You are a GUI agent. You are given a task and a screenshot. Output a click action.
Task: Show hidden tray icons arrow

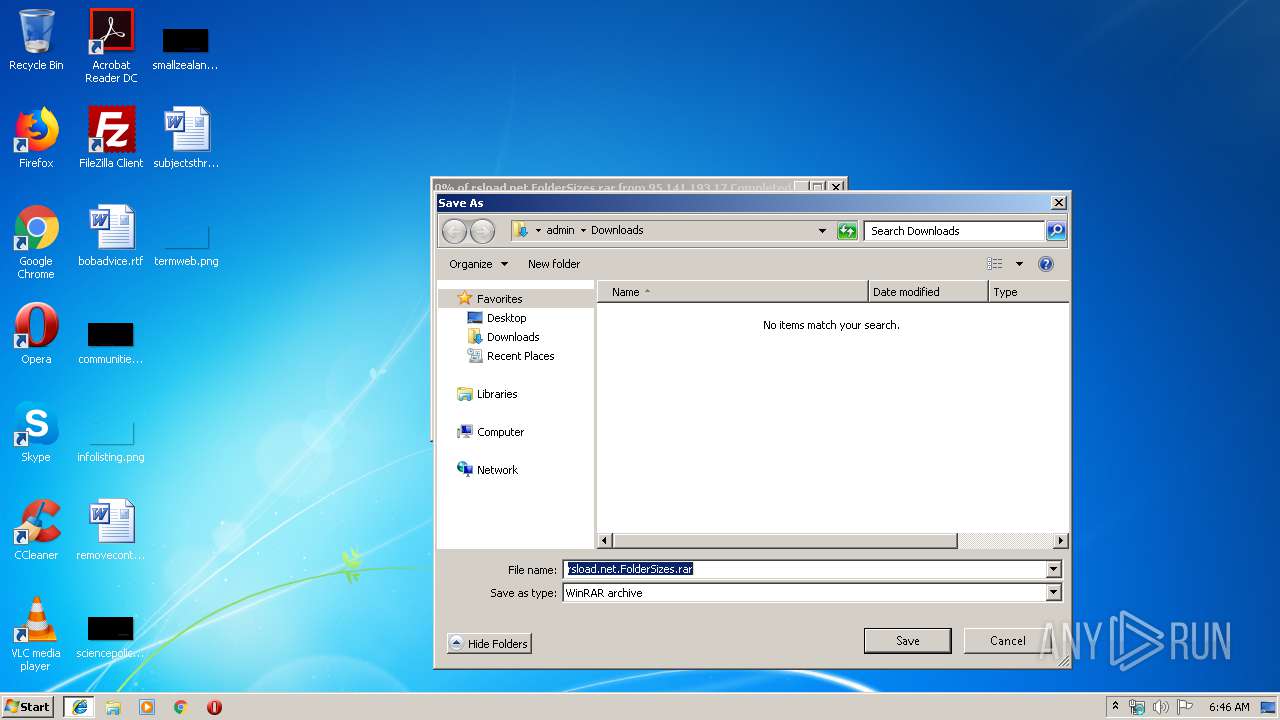click(1116, 707)
